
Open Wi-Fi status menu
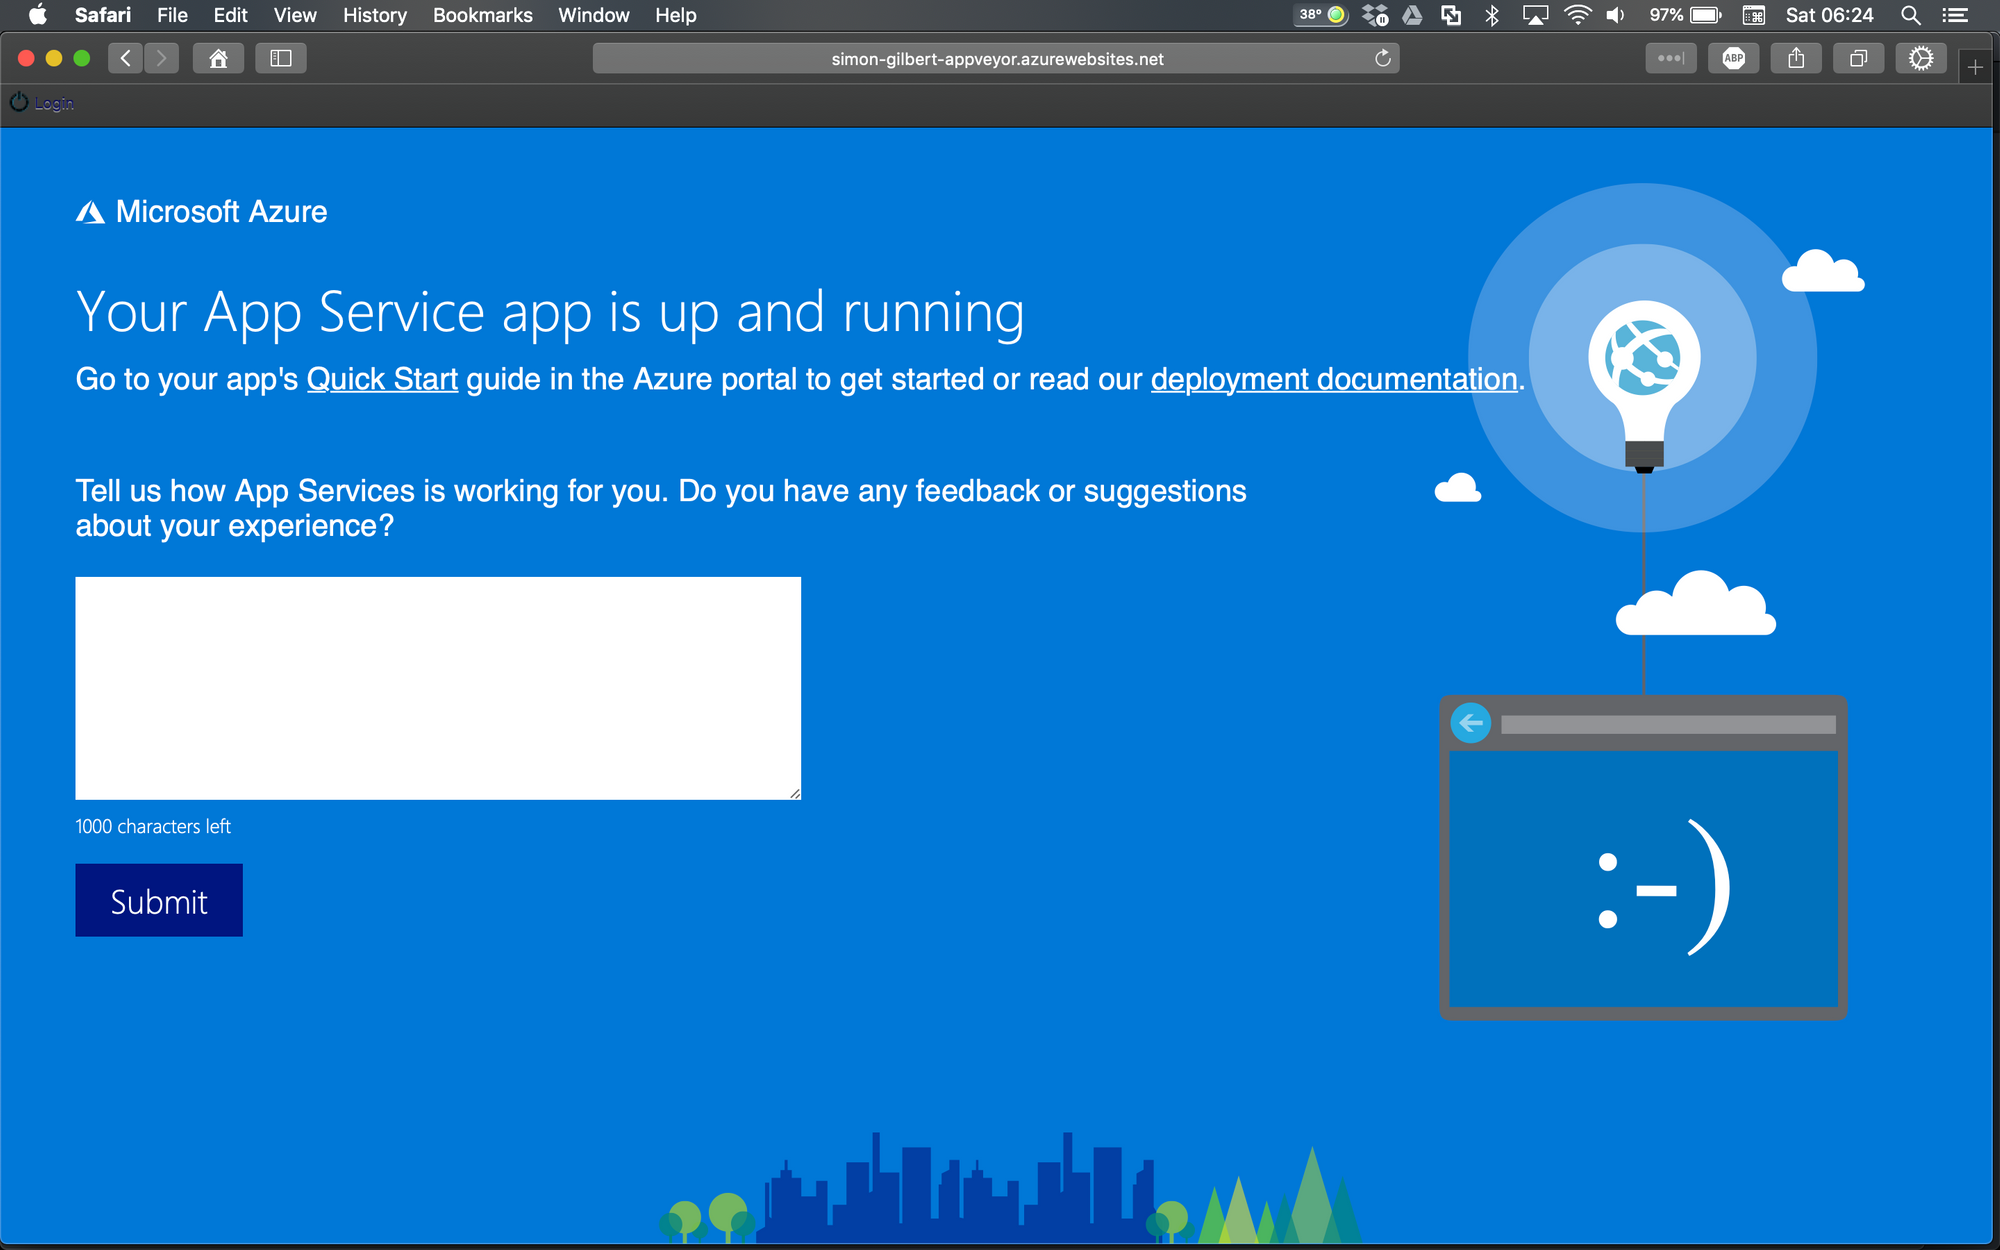pyautogui.click(x=1577, y=15)
